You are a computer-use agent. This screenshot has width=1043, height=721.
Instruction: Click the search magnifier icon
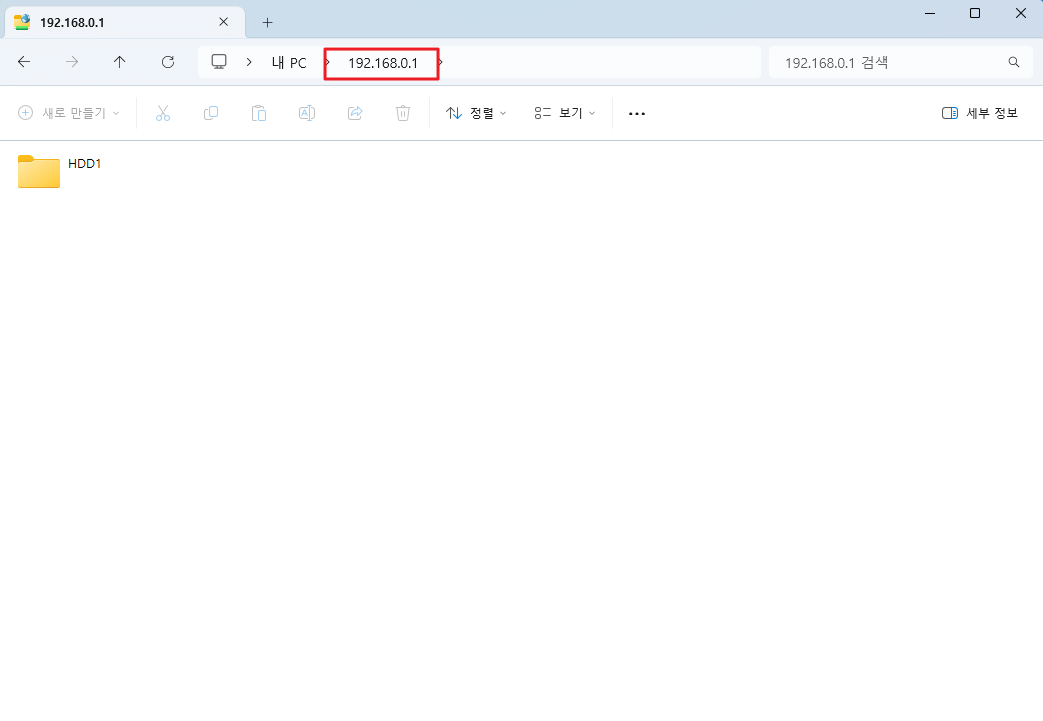pos(1013,62)
